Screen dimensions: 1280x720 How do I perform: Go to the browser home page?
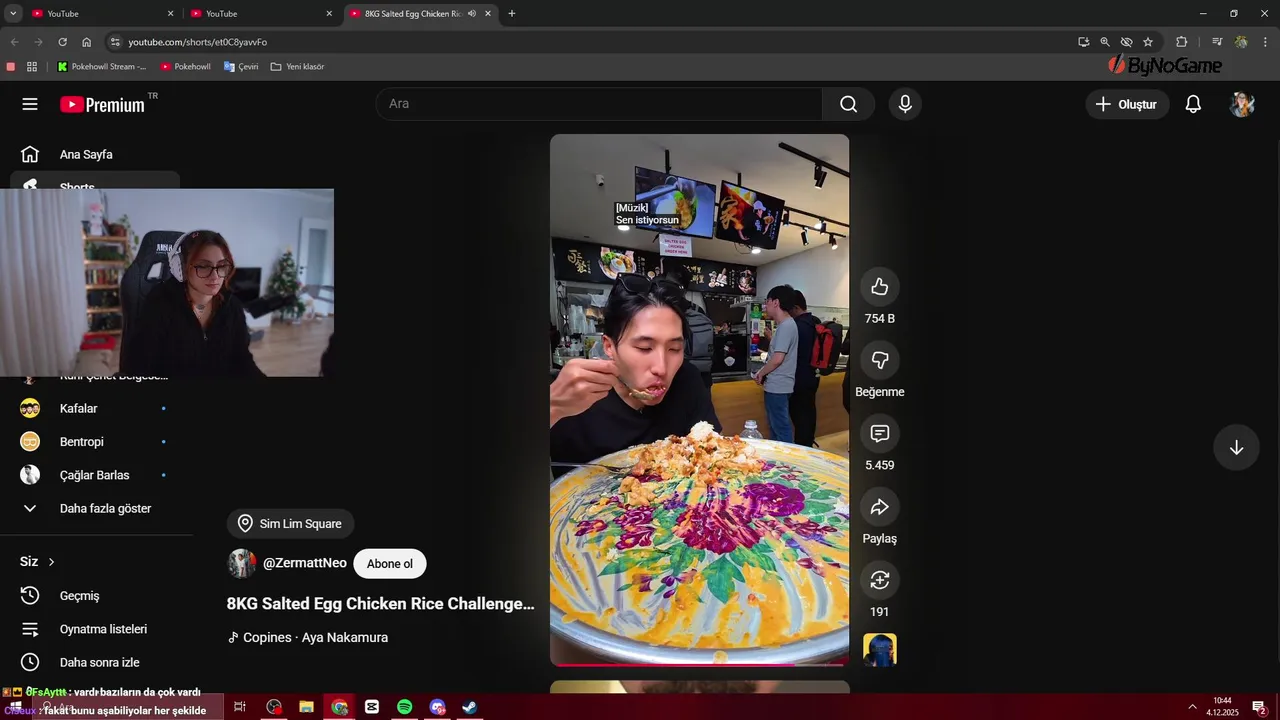click(x=87, y=42)
